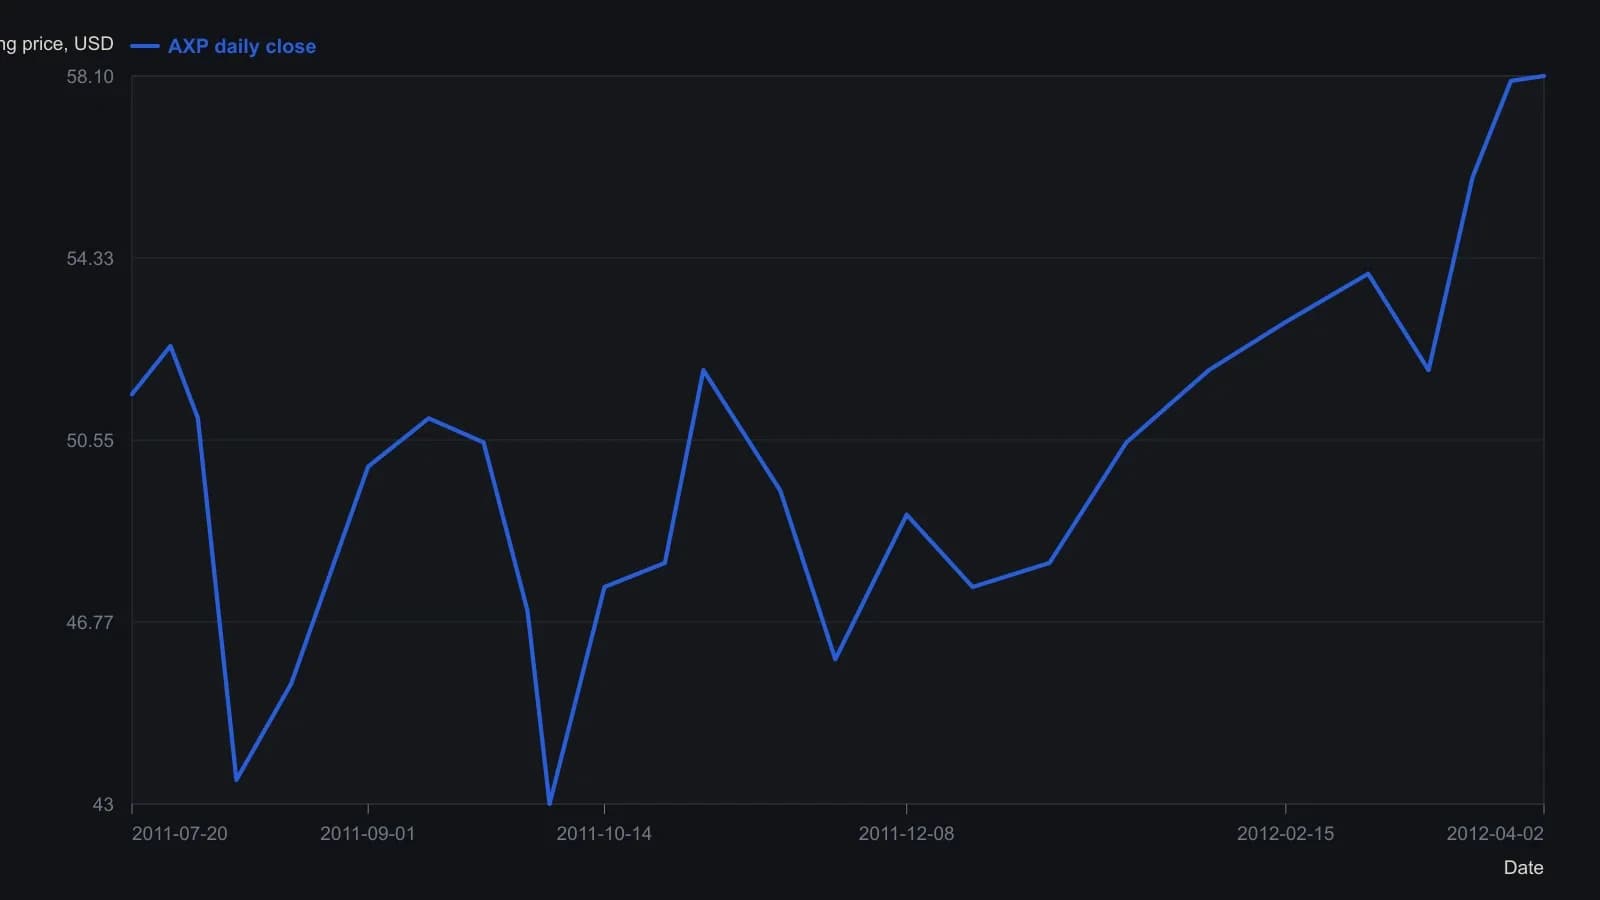Toggle the AXP daily close legend entry

click(223, 46)
